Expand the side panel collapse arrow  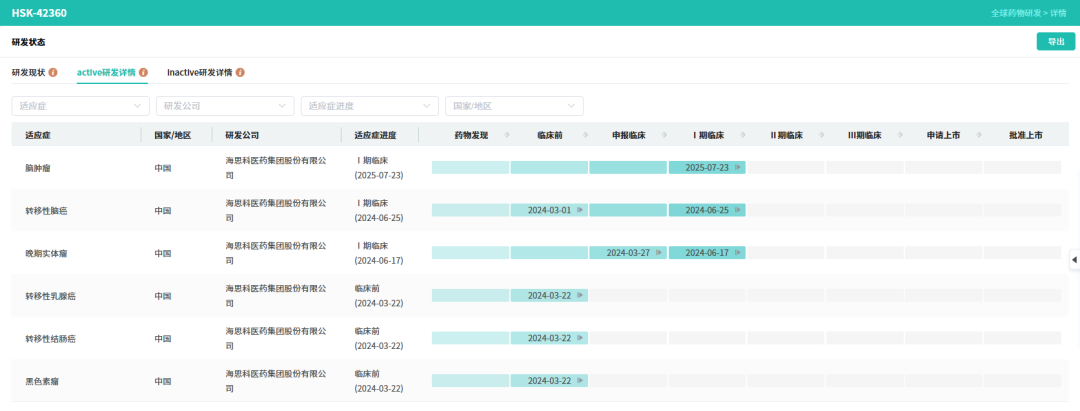pyautogui.click(x=1074, y=260)
